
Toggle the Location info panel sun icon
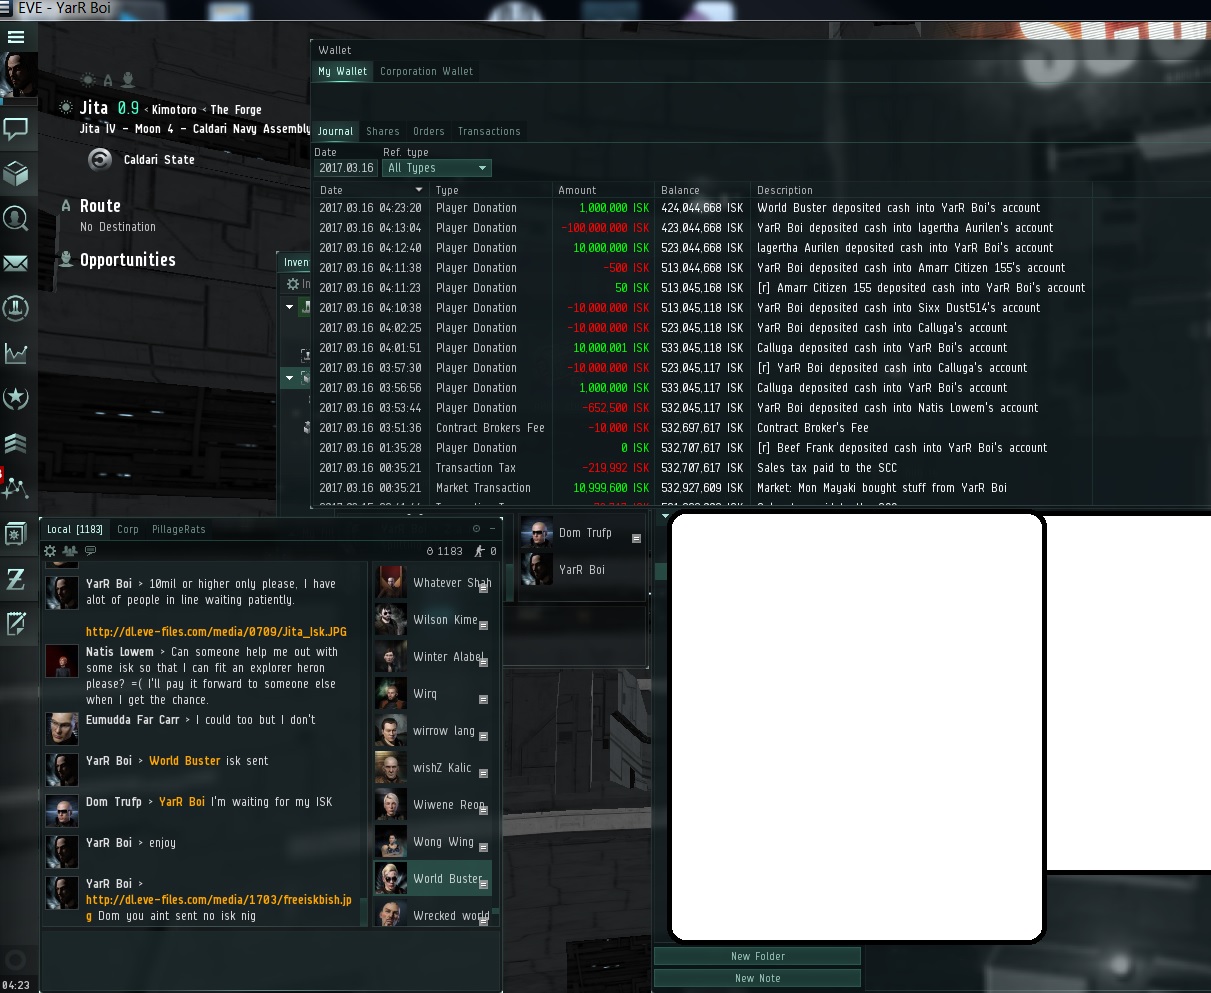[x=89, y=80]
